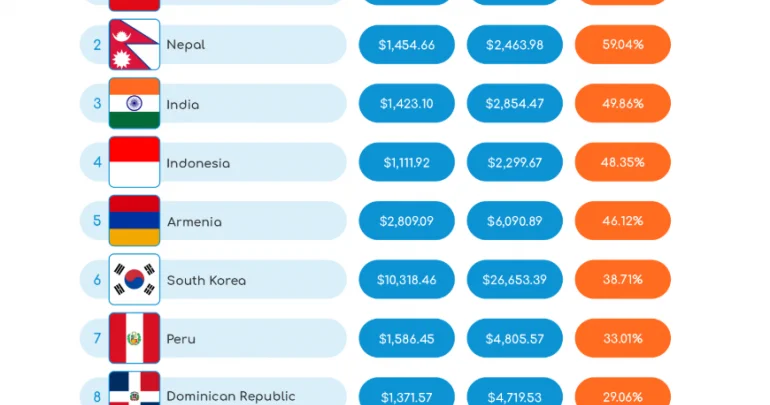
Task: Select the 49.86% orange percentage pill
Action: 623,103
